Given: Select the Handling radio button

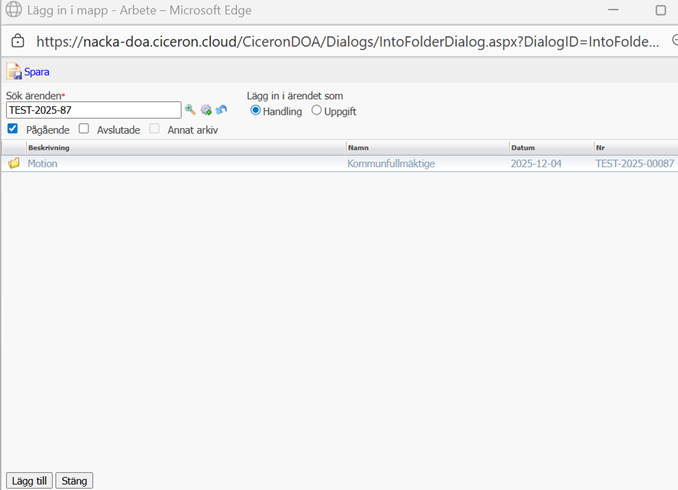Looking at the screenshot, I should [x=256, y=110].
